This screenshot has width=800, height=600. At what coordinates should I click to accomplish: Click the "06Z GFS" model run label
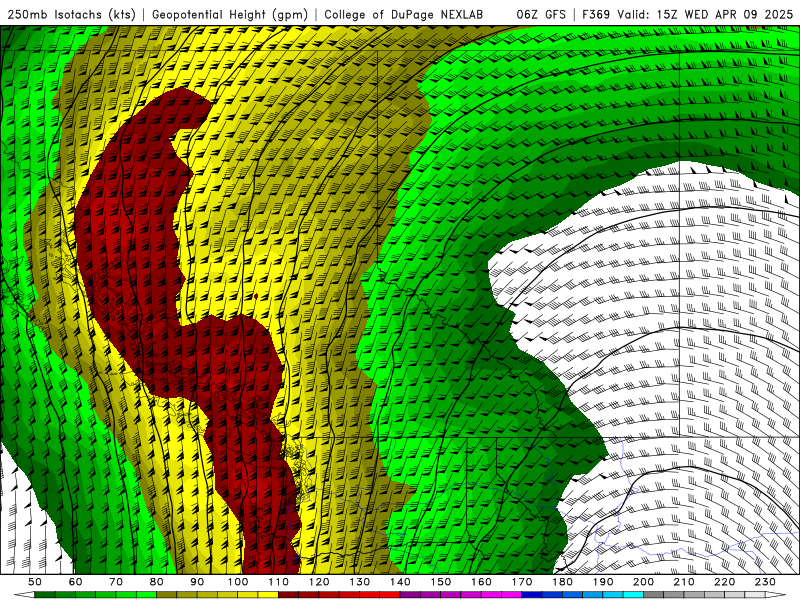click(541, 14)
